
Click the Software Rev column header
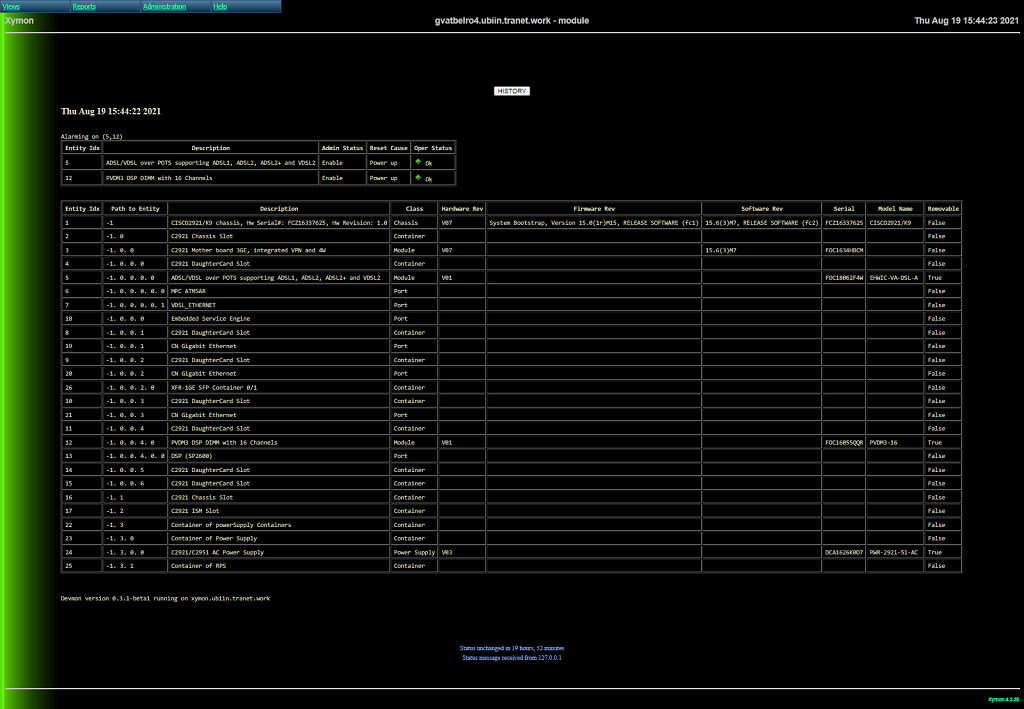(x=761, y=208)
